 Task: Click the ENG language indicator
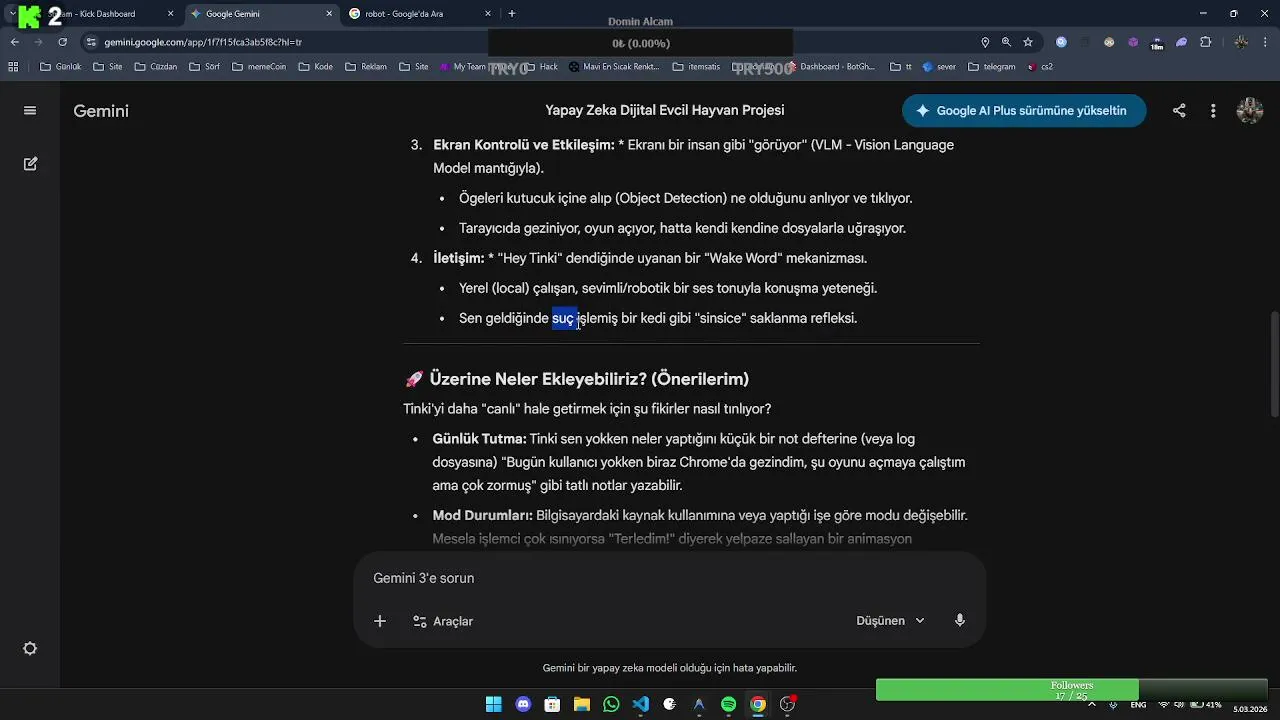tap(1138, 704)
